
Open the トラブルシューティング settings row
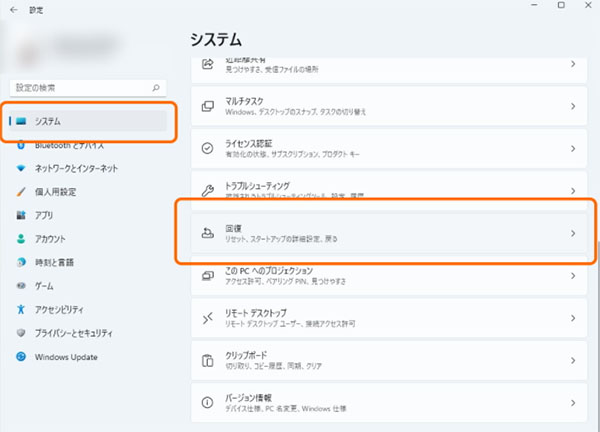point(389,191)
